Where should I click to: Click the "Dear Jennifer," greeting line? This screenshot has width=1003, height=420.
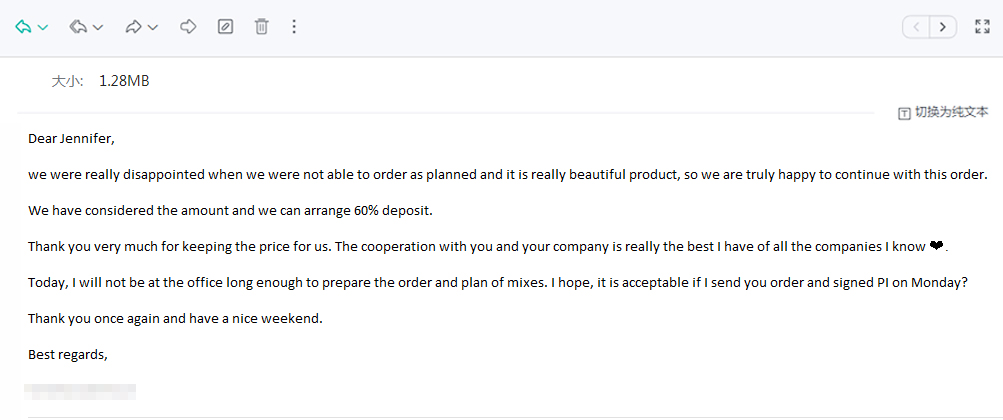point(72,138)
